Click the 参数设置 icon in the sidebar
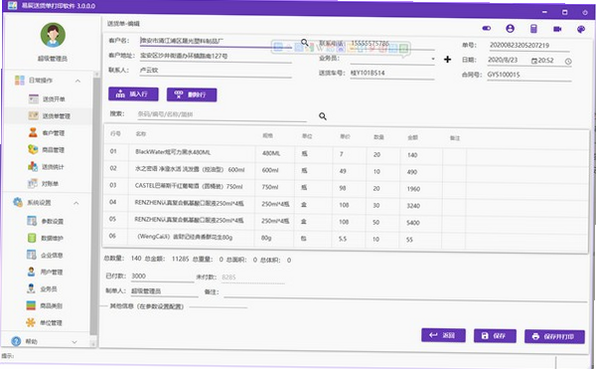The image size is (596, 369). (32, 221)
